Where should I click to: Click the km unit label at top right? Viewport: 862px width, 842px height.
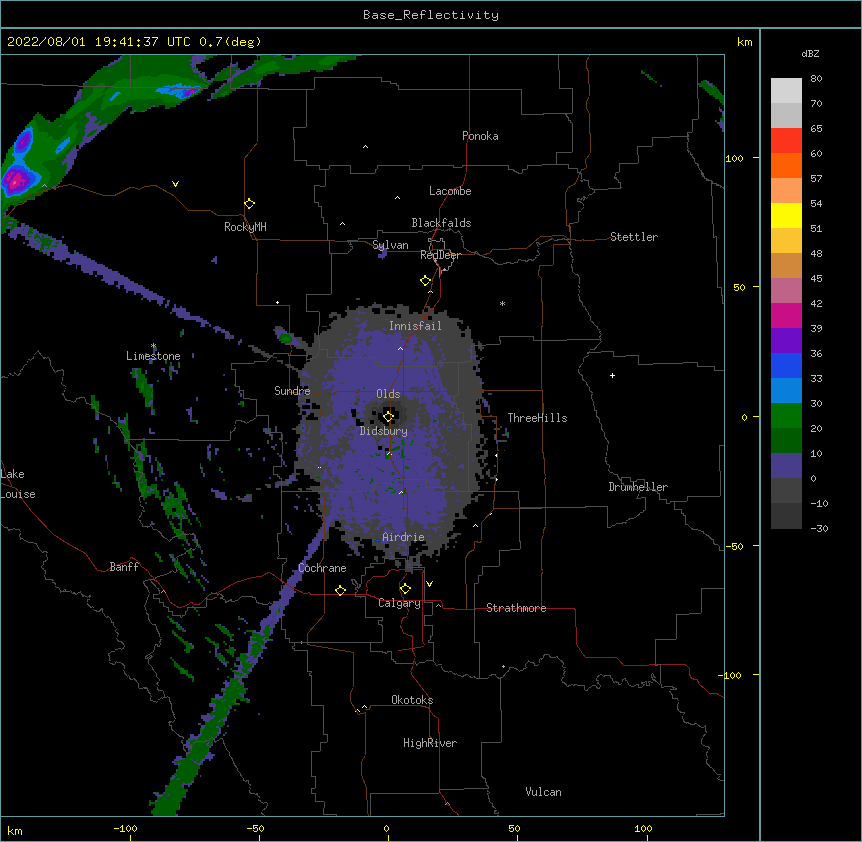[744, 42]
